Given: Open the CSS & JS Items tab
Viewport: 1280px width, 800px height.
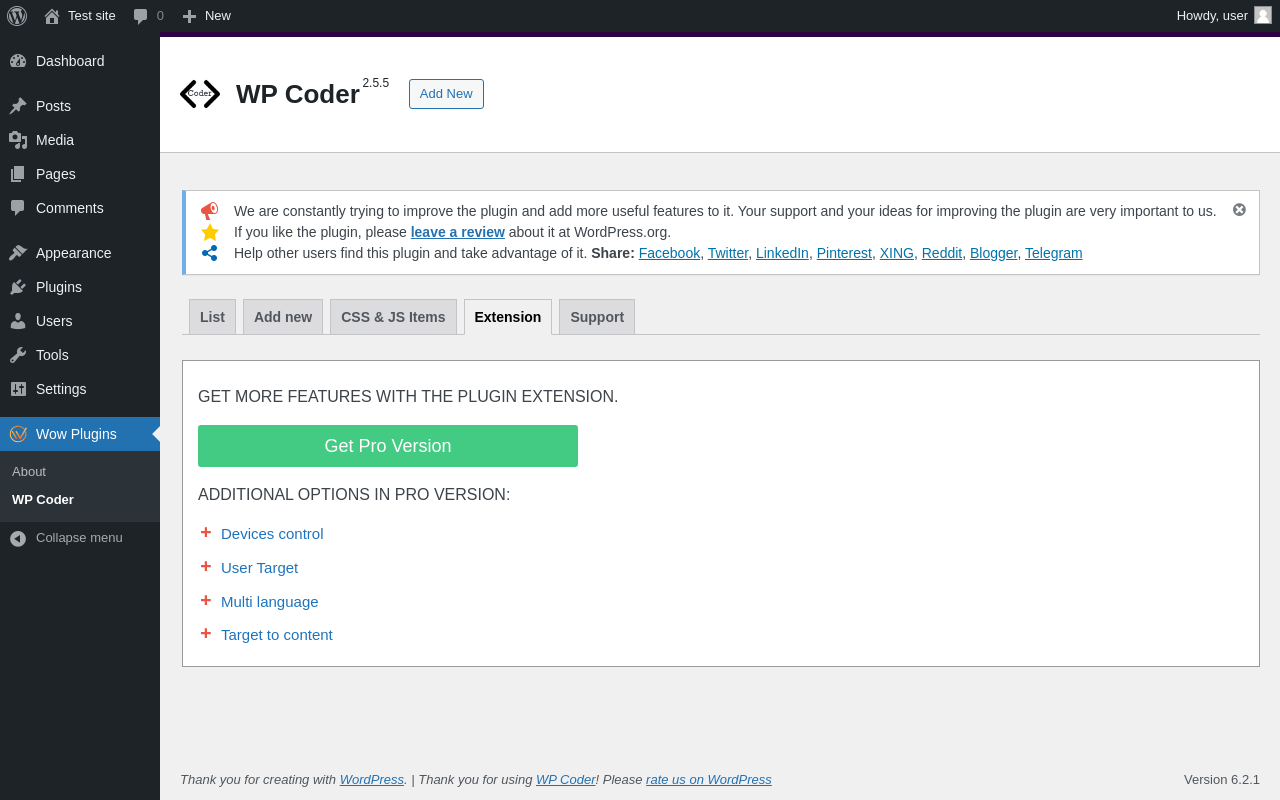Looking at the screenshot, I should coord(393,317).
